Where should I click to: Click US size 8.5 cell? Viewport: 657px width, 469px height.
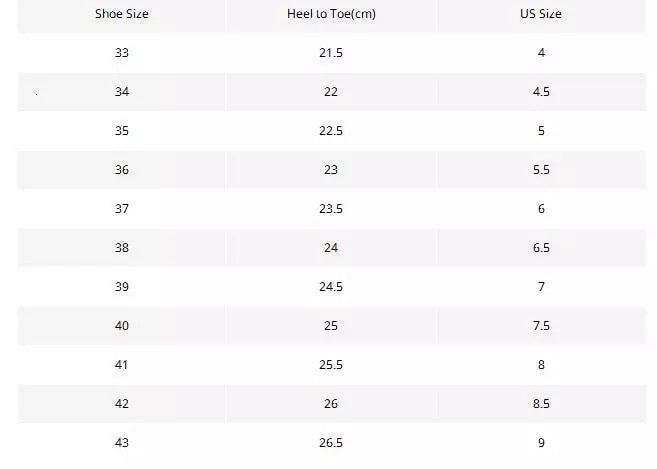(x=541, y=404)
